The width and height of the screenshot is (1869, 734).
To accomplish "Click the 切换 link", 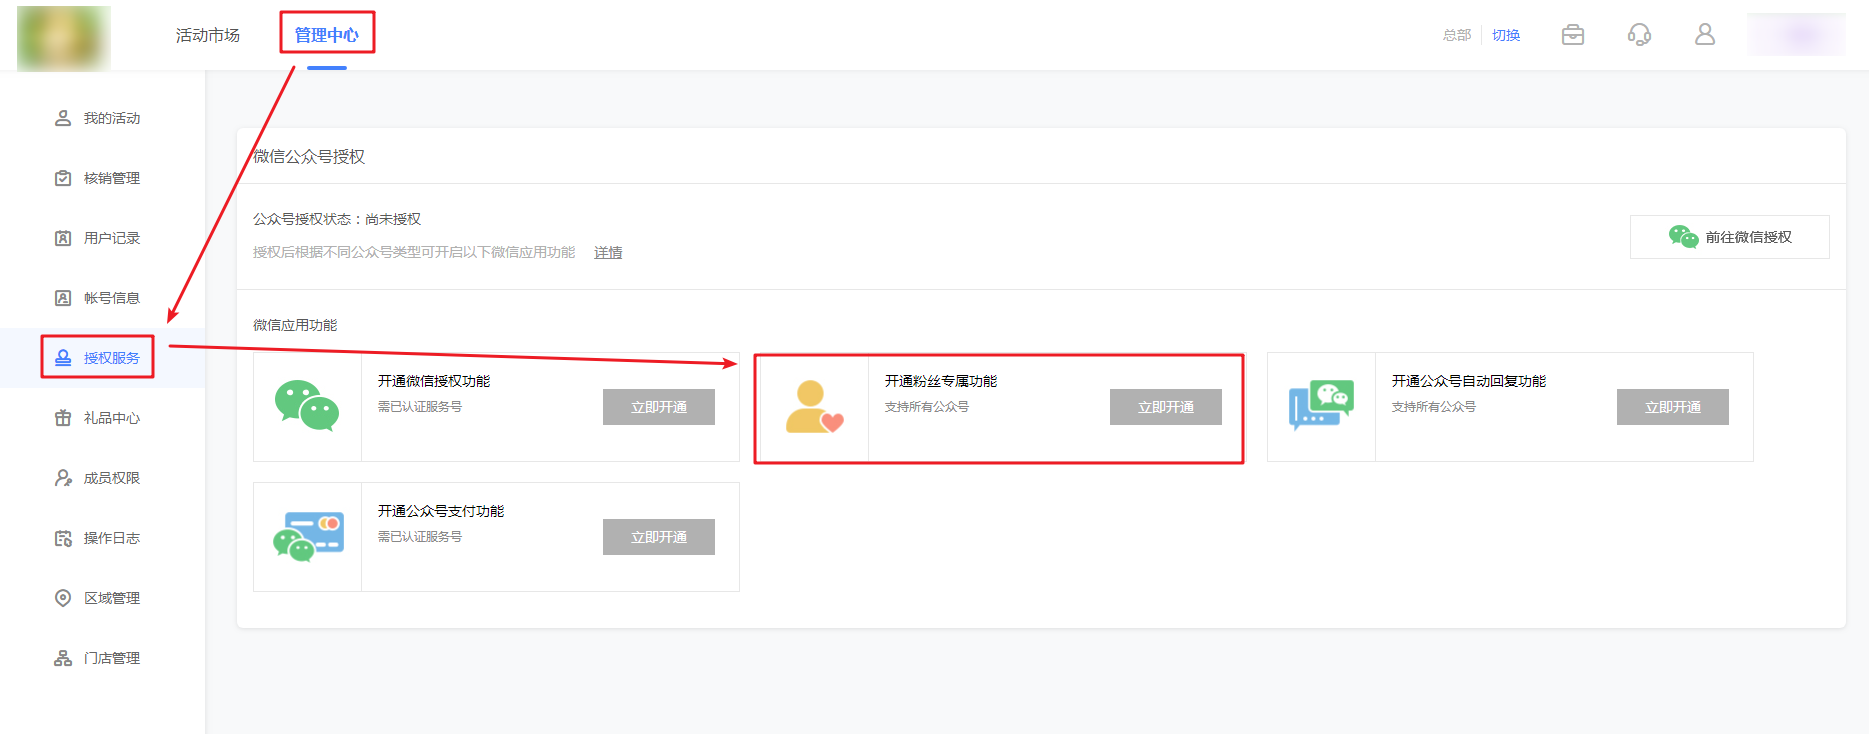I will (1506, 35).
